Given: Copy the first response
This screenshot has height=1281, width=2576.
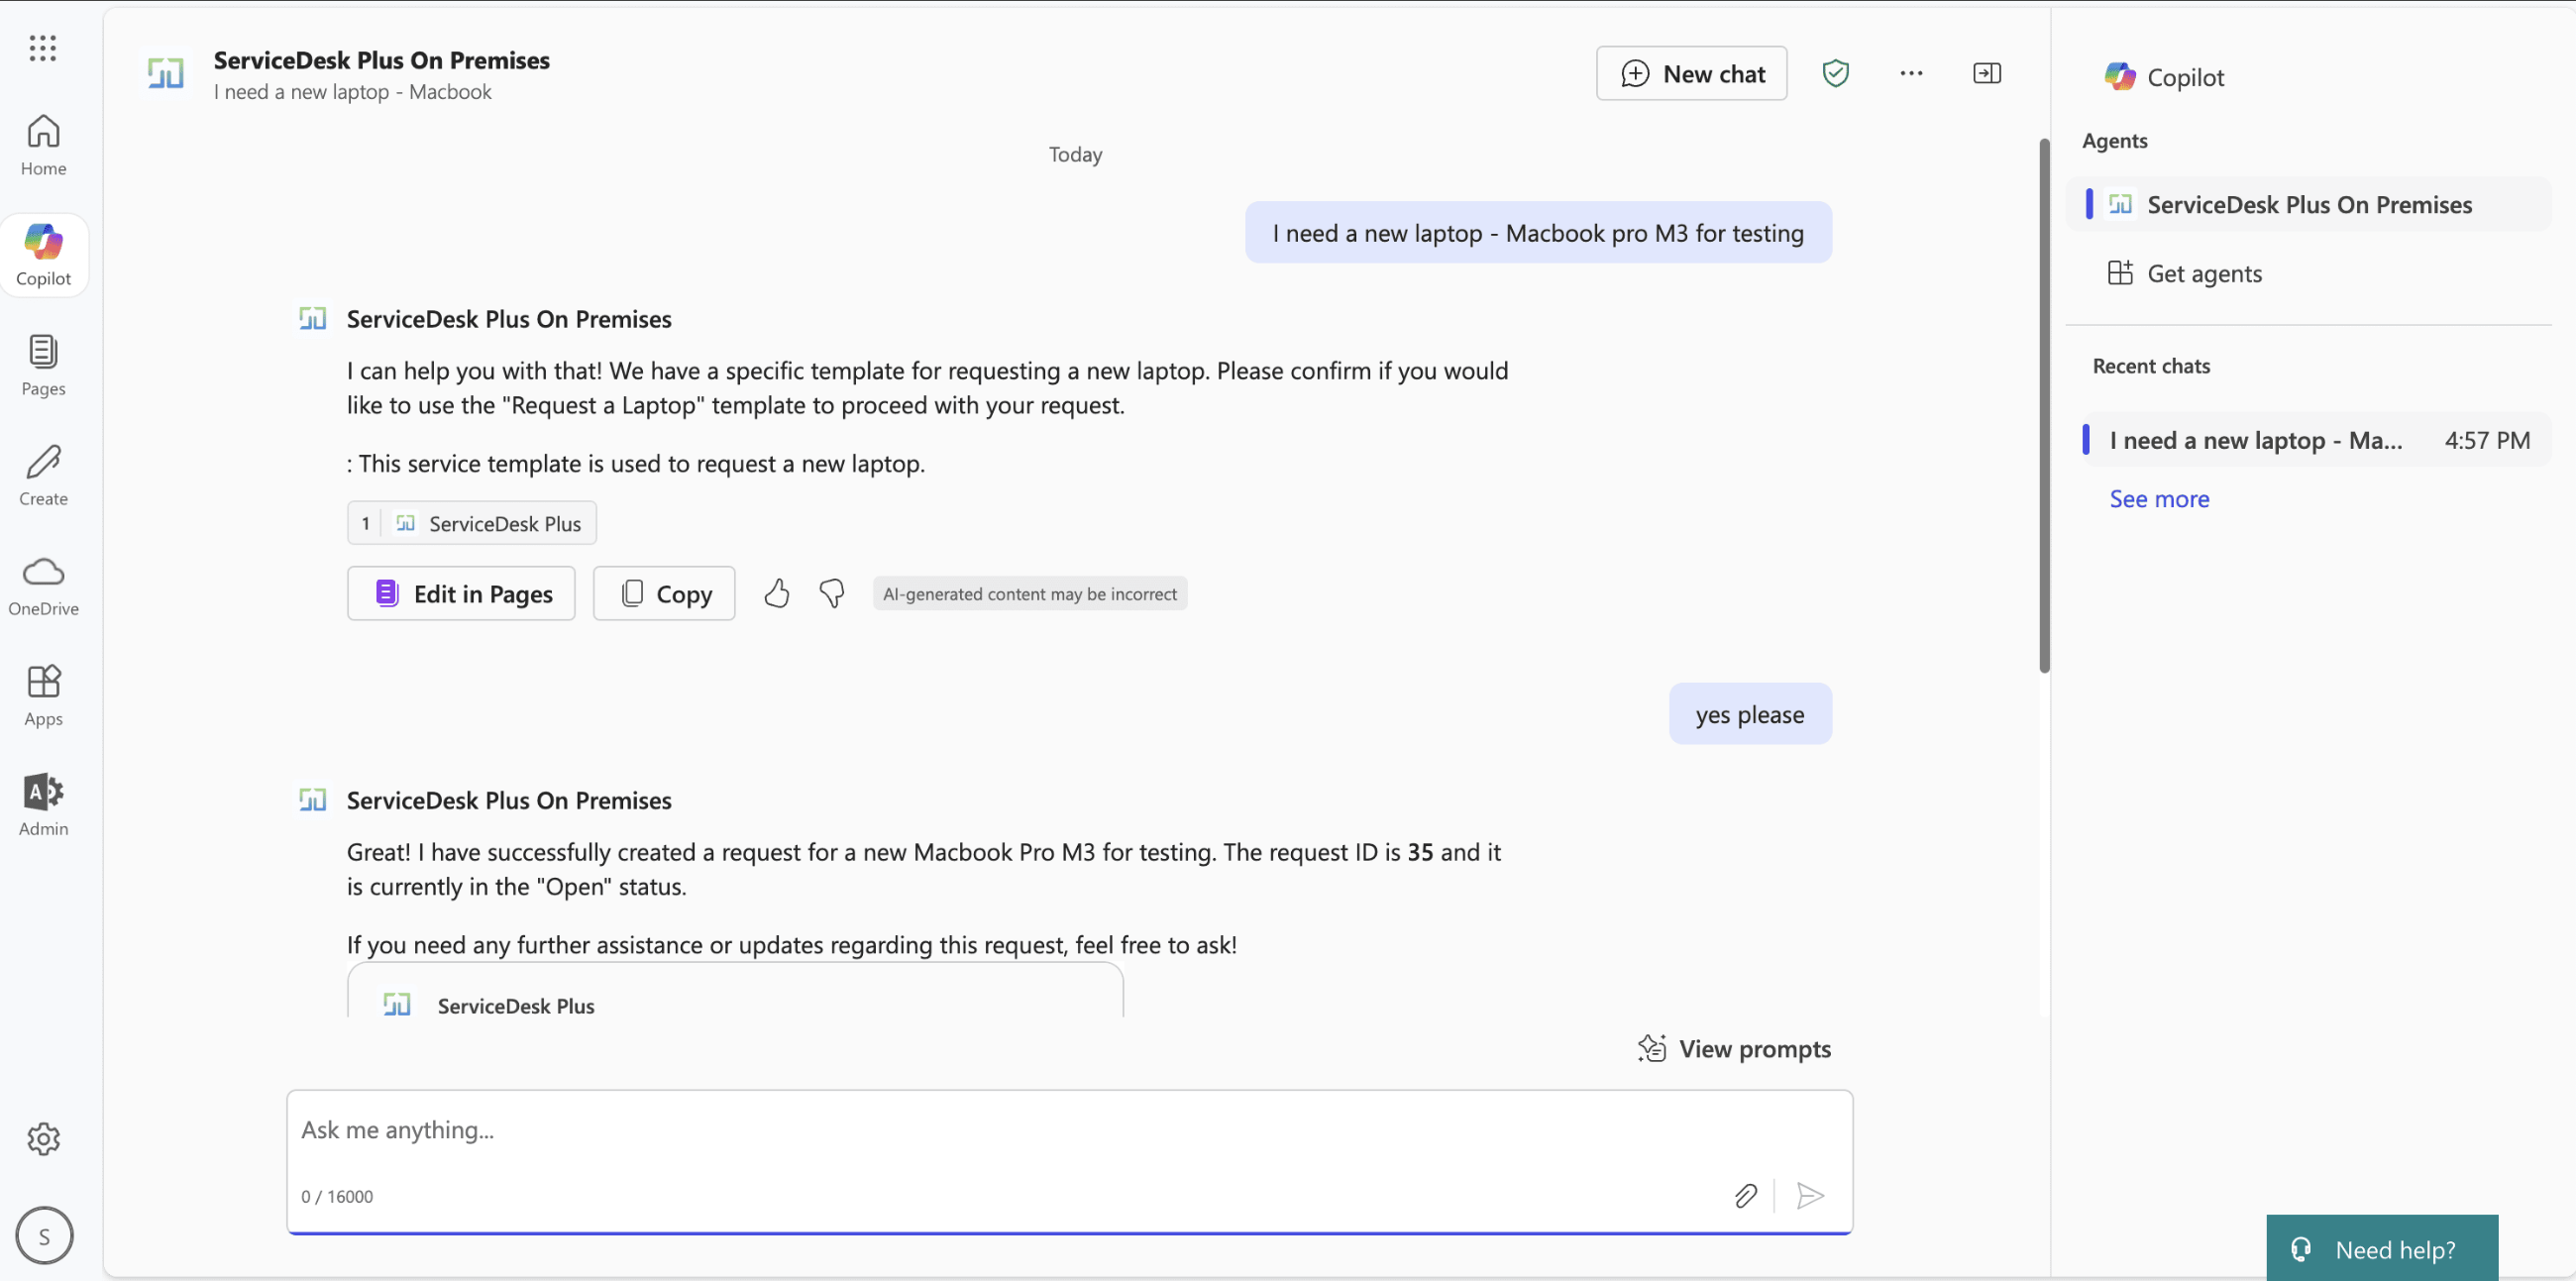Looking at the screenshot, I should click(664, 594).
